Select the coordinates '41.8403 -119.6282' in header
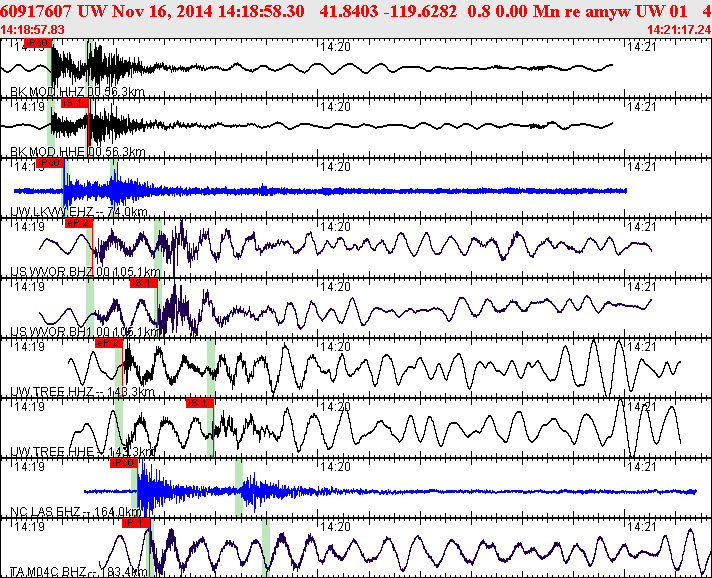The height and width of the screenshot is (578, 712). (x=388, y=11)
